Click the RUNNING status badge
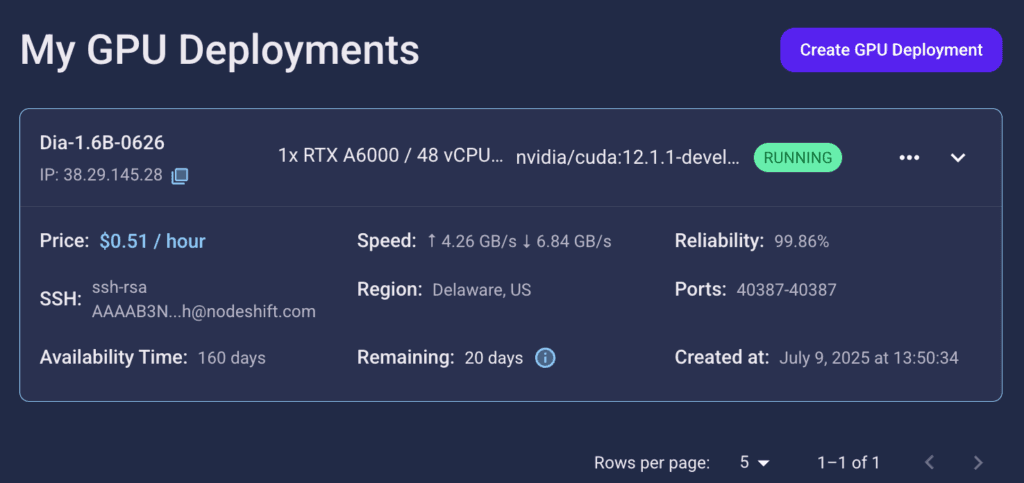Viewport: 1024px width, 483px height. click(x=797, y=157)
